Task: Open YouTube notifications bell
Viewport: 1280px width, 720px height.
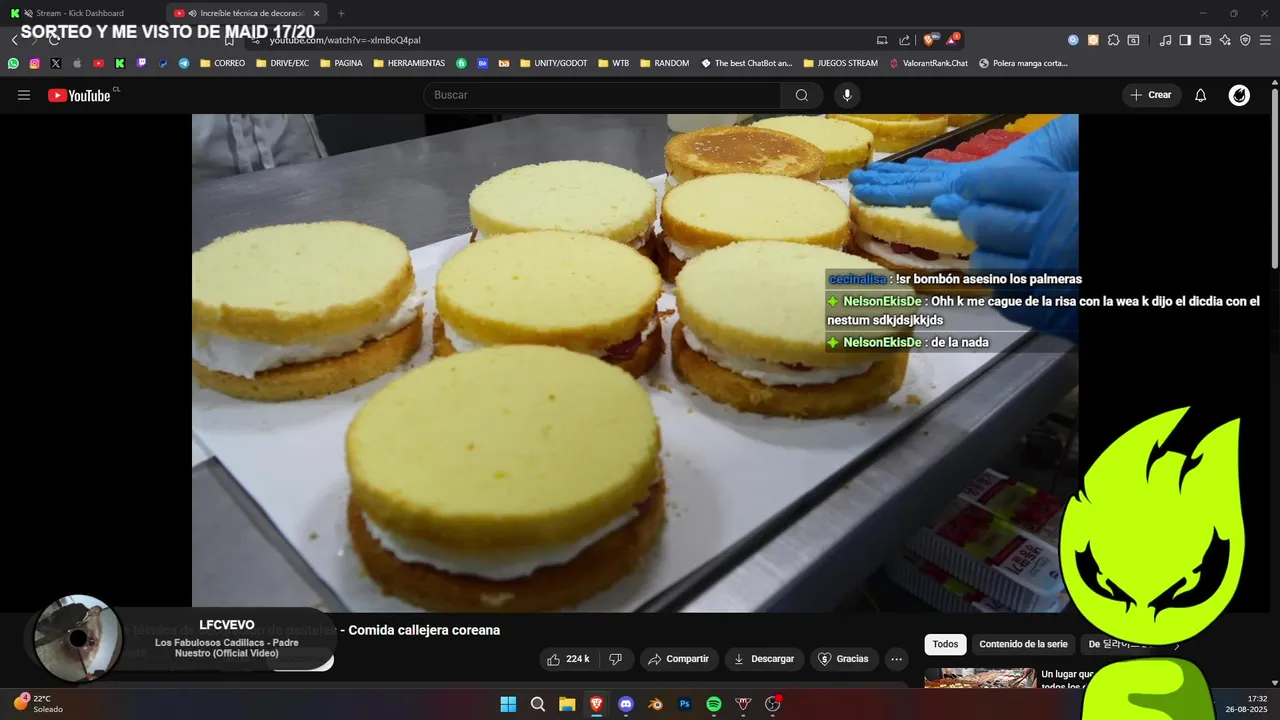Action: click(1201, 95)
